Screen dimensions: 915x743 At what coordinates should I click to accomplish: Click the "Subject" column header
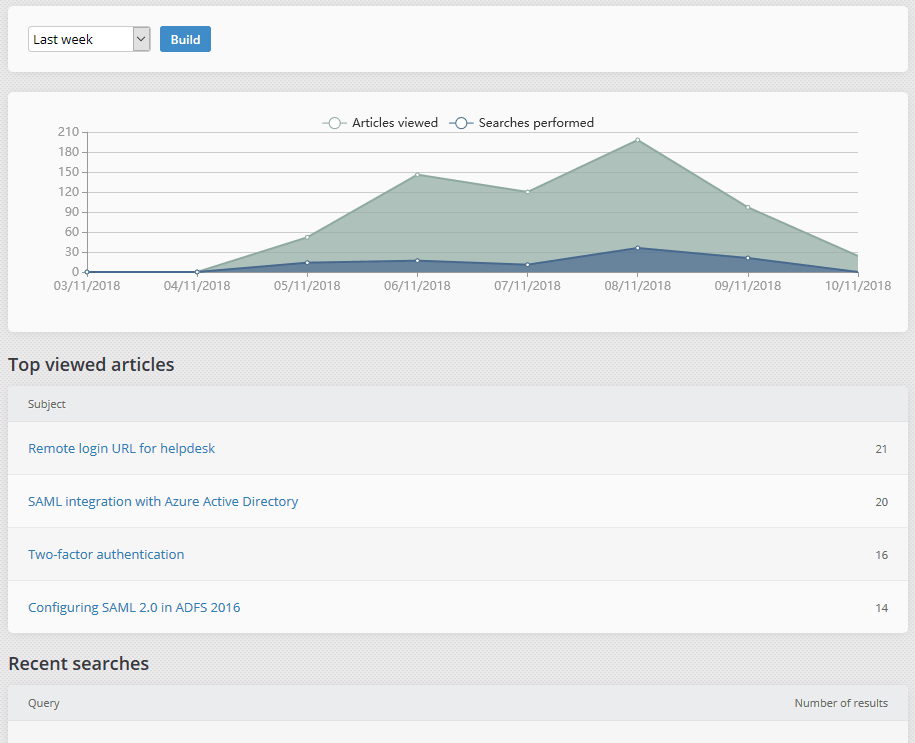[x=47, y=404]
